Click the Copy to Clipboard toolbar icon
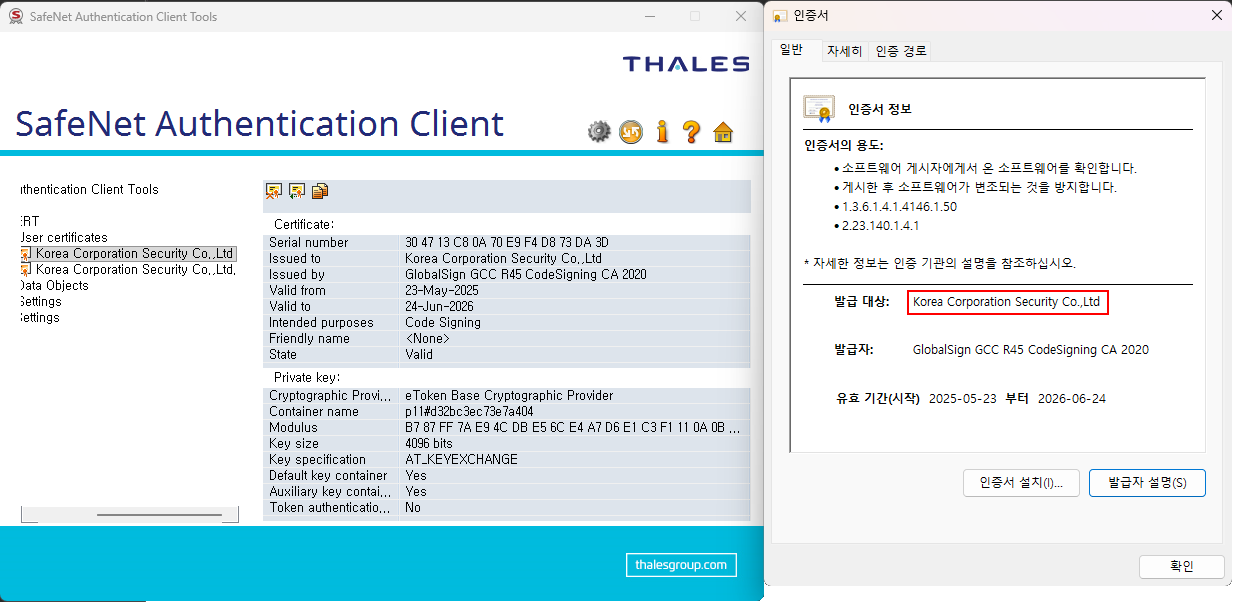The width and height of the screenshot is (1237, 602). point(320,191)
